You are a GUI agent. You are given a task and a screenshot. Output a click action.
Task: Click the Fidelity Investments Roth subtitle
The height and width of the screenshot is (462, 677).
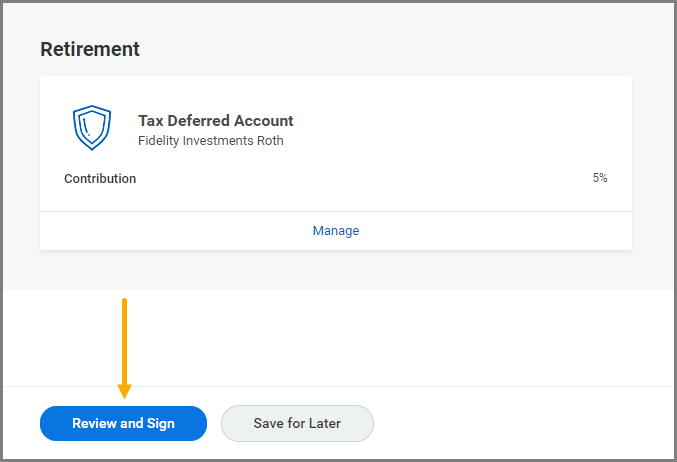(x=210, y=141)
